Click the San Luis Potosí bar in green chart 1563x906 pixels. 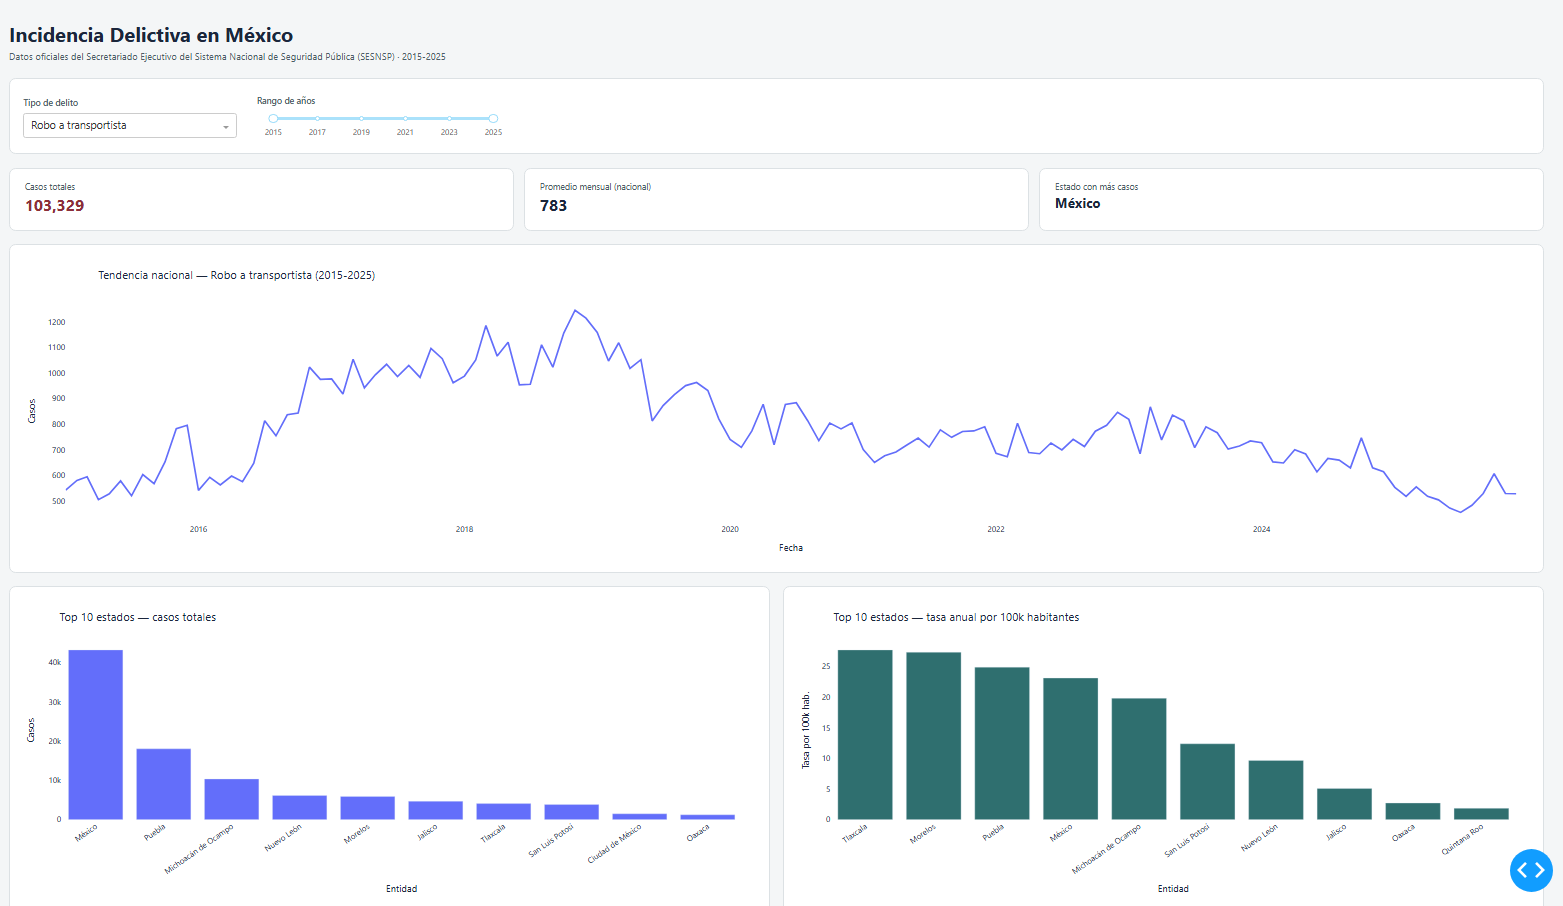coord(1207,782)
